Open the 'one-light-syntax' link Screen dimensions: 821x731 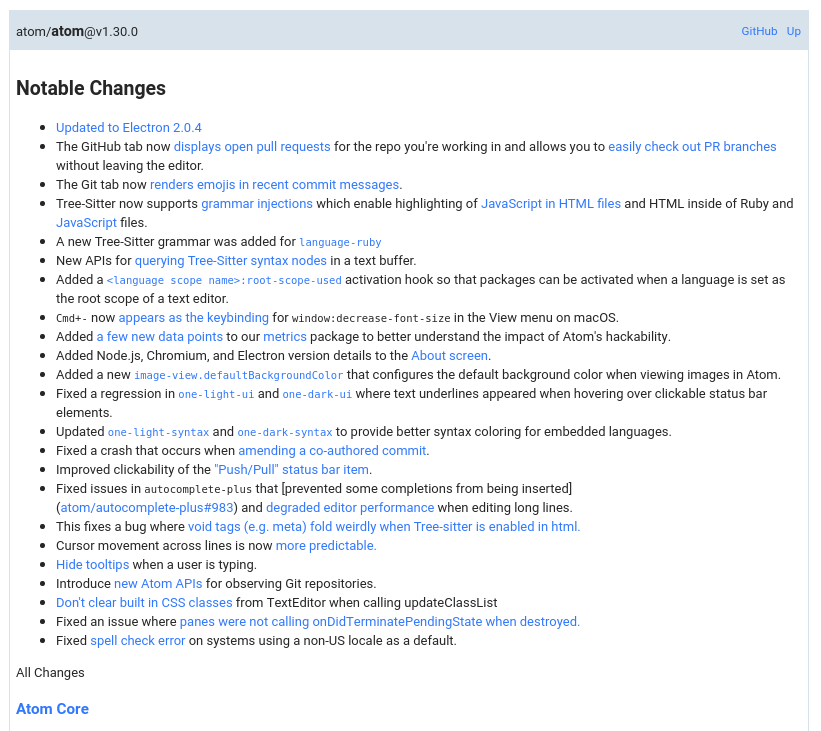(x=159, y=432)
